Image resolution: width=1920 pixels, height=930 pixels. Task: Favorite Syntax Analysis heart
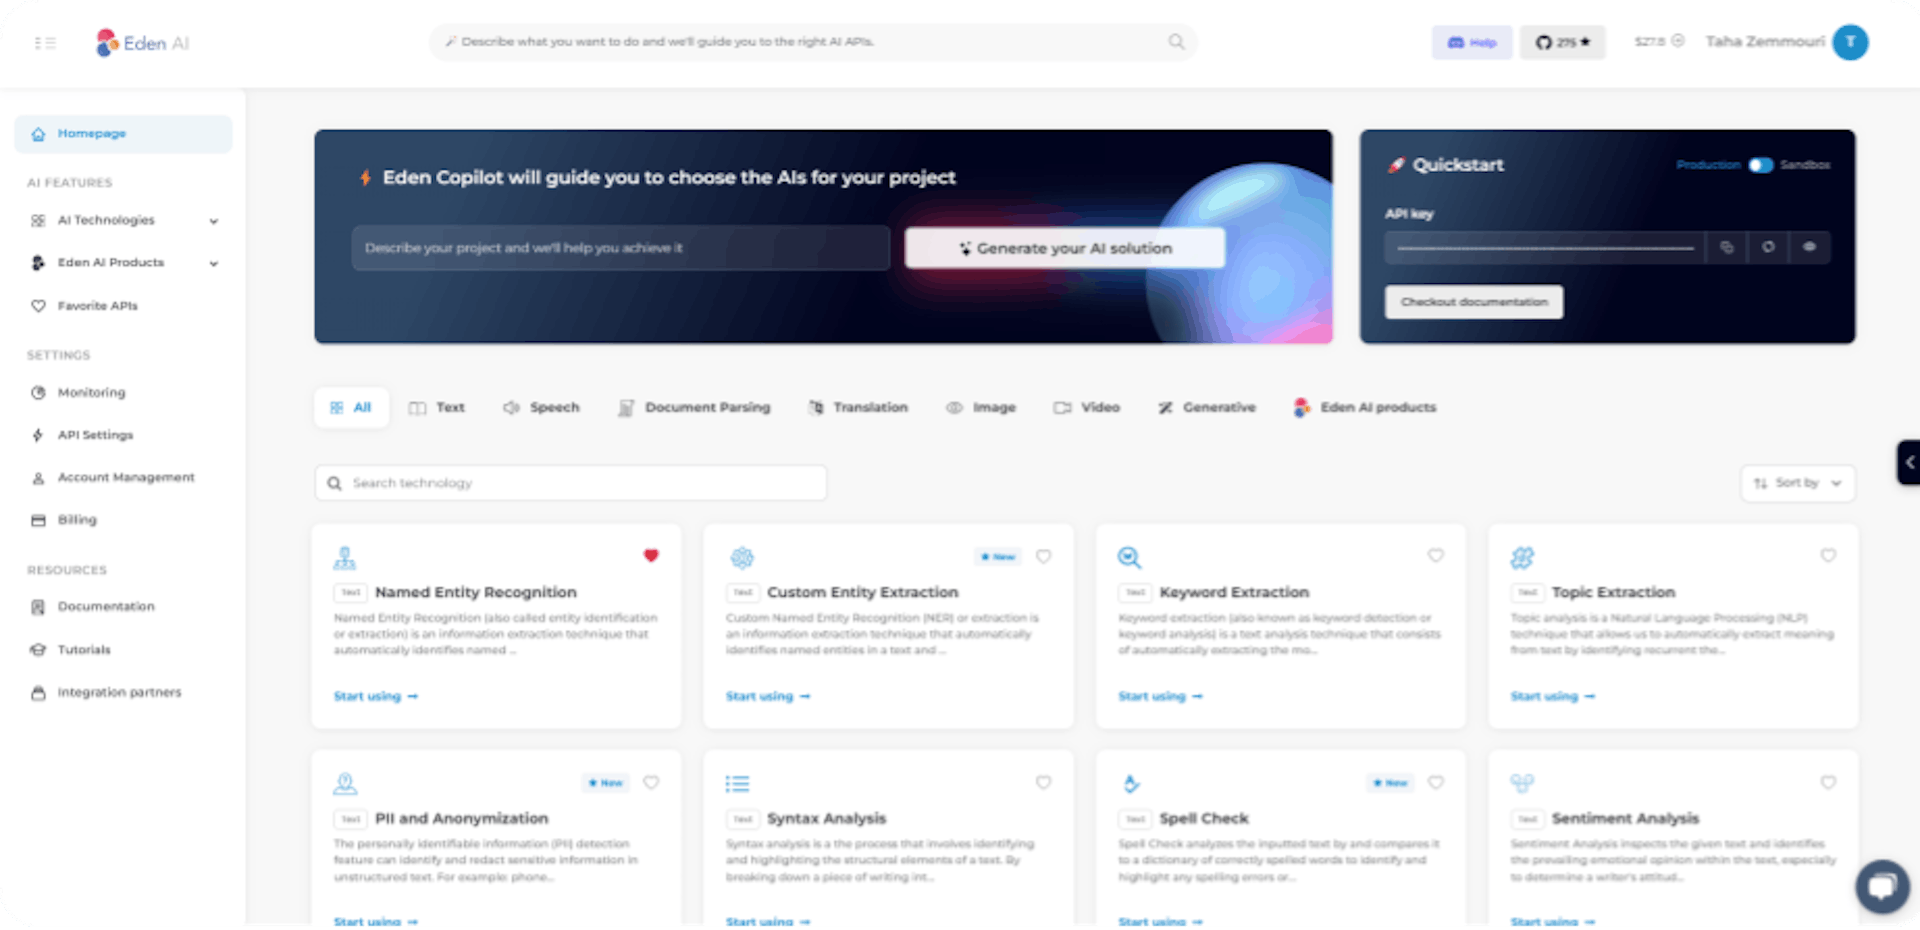1044,783
